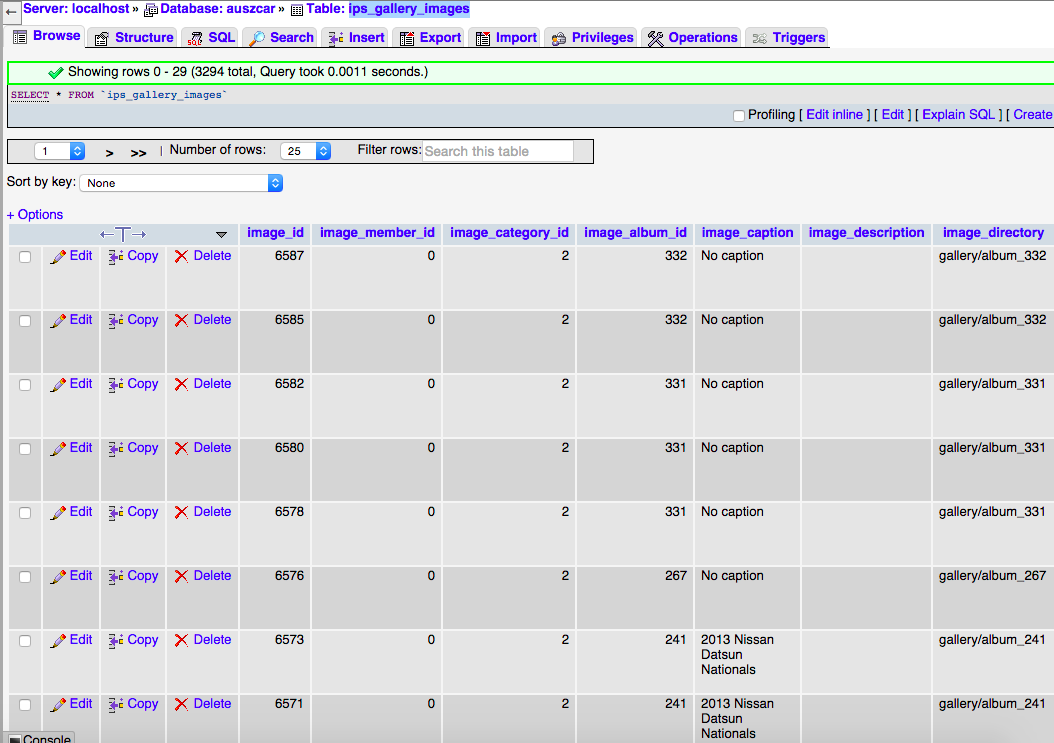Click the red X Delete icon for row 6582
1054x743 pixels.
click(x=181, y=384)
